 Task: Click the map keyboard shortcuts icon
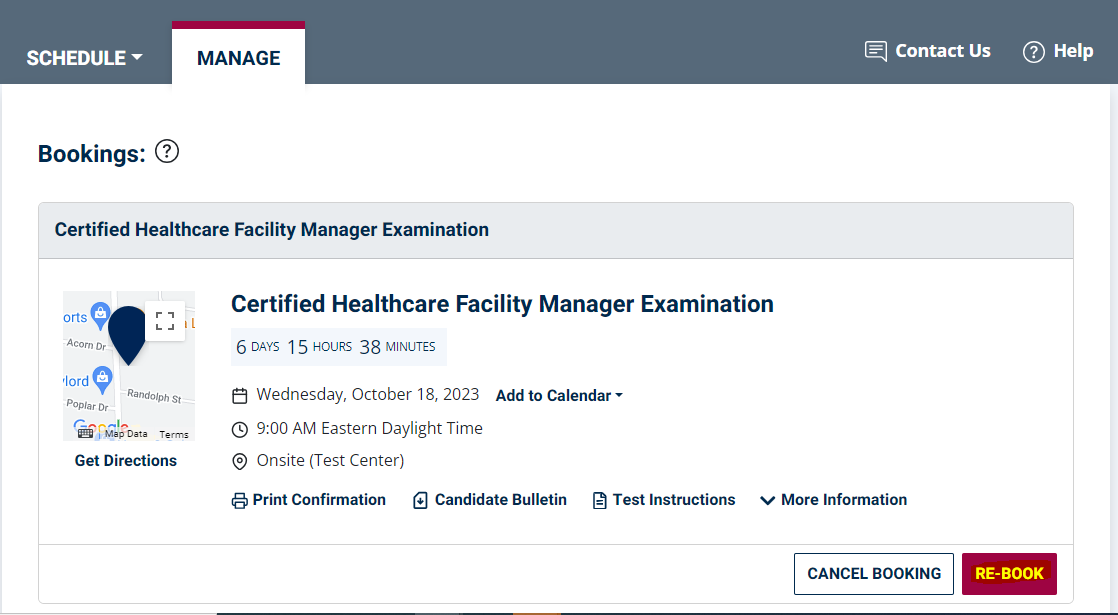tap(85, 433)
